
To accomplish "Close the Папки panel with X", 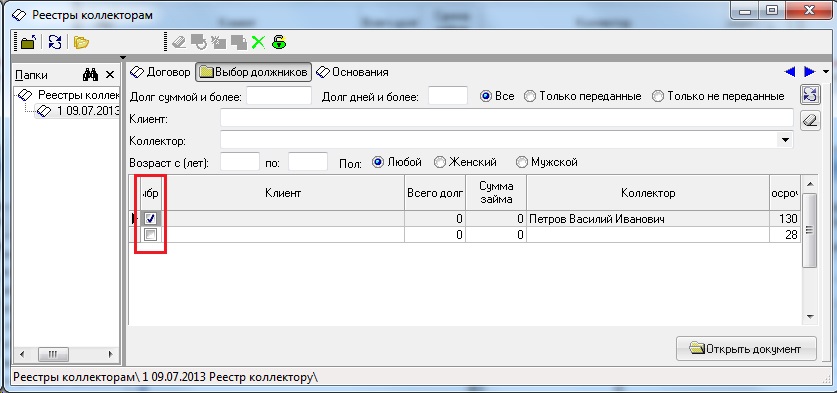I will click(109, 75).
